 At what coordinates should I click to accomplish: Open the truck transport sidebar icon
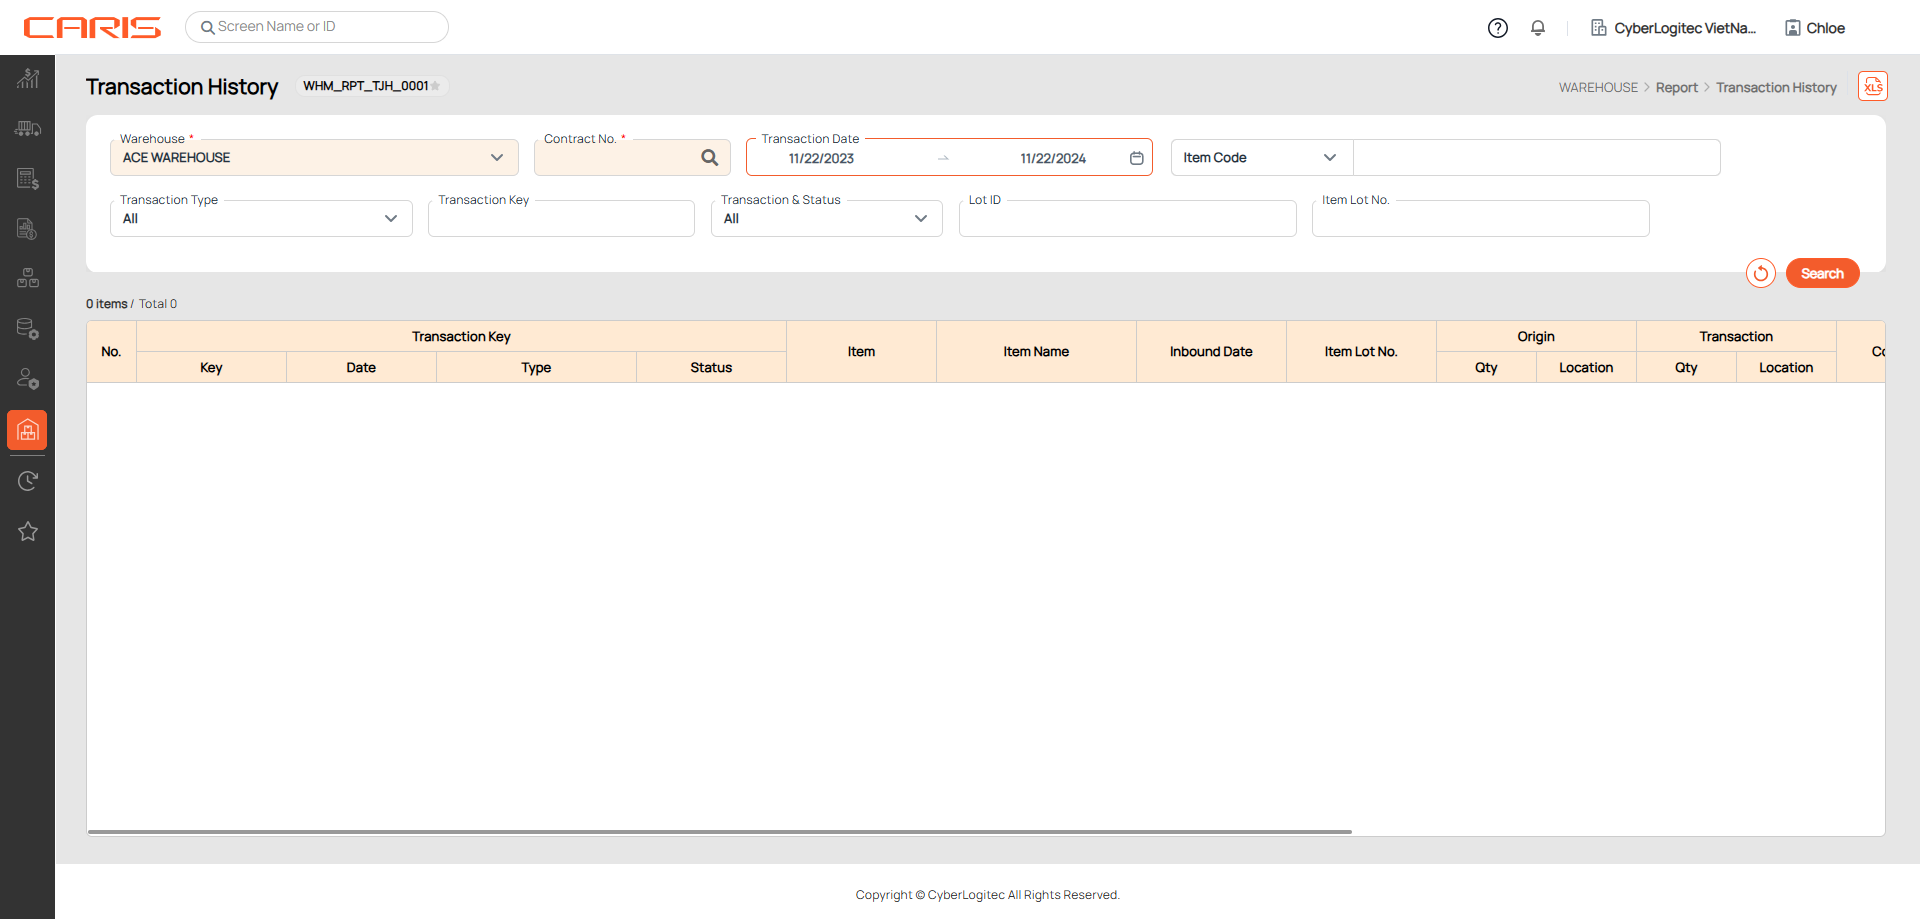click(27, 129)
